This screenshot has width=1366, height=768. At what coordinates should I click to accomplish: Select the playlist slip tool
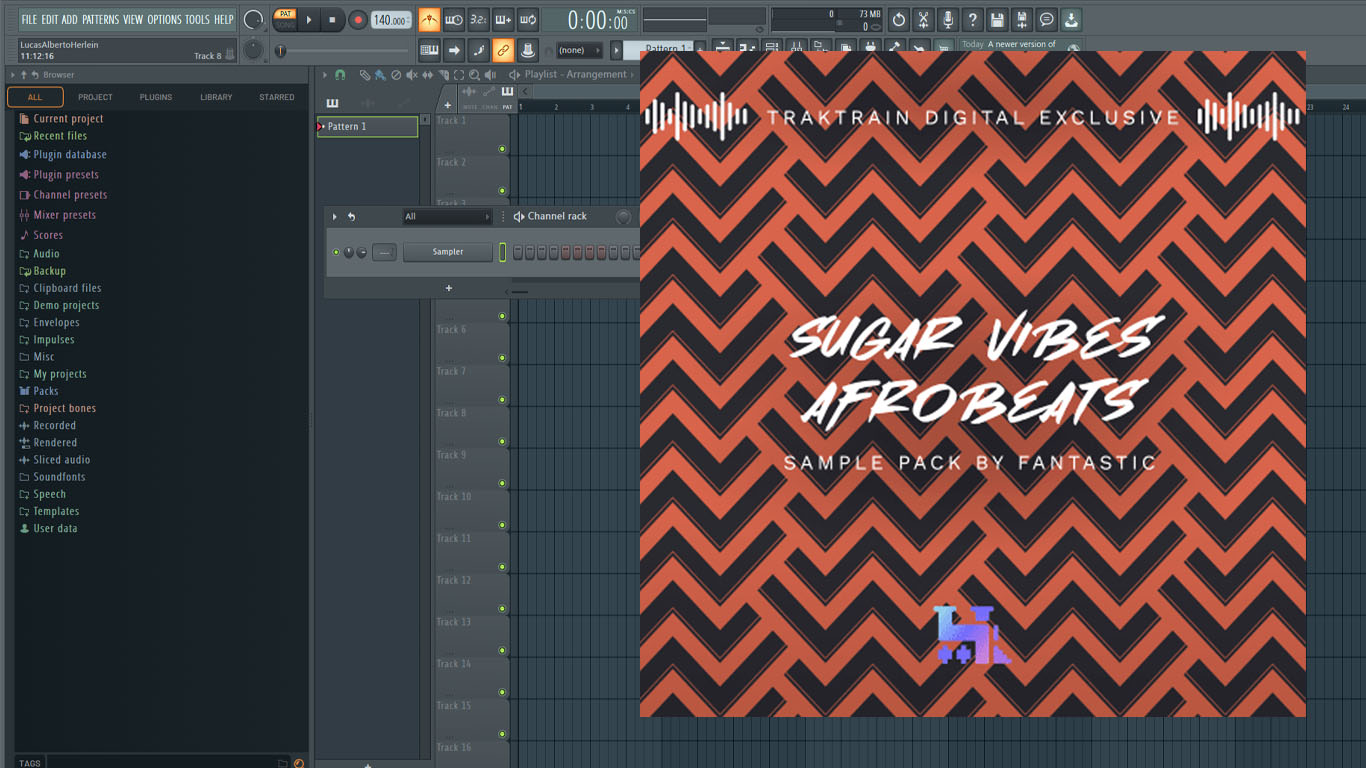[427, 75]
